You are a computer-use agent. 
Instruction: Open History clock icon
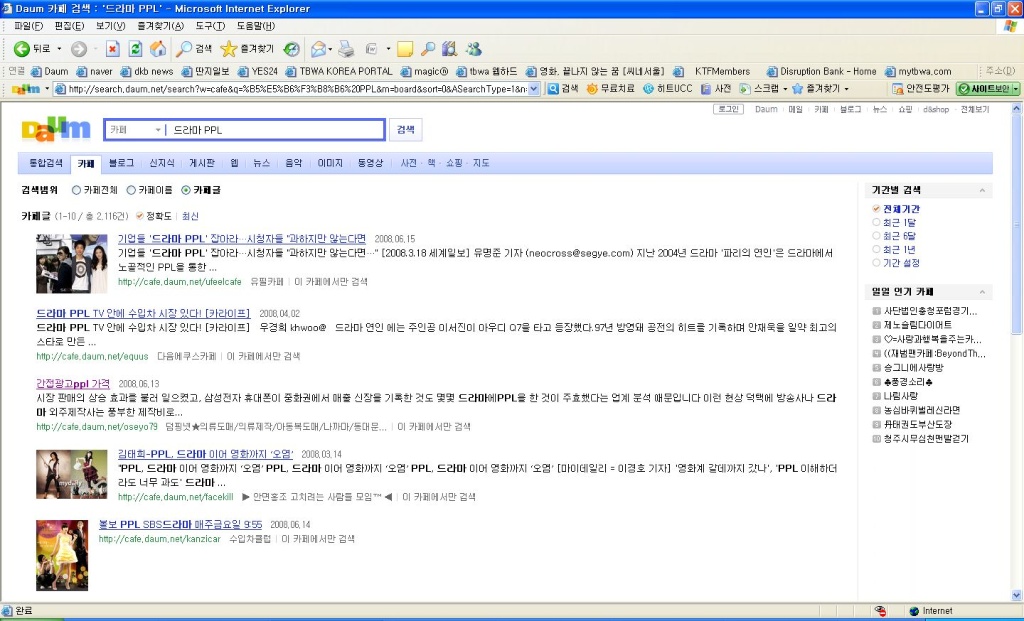click(291, 49)
